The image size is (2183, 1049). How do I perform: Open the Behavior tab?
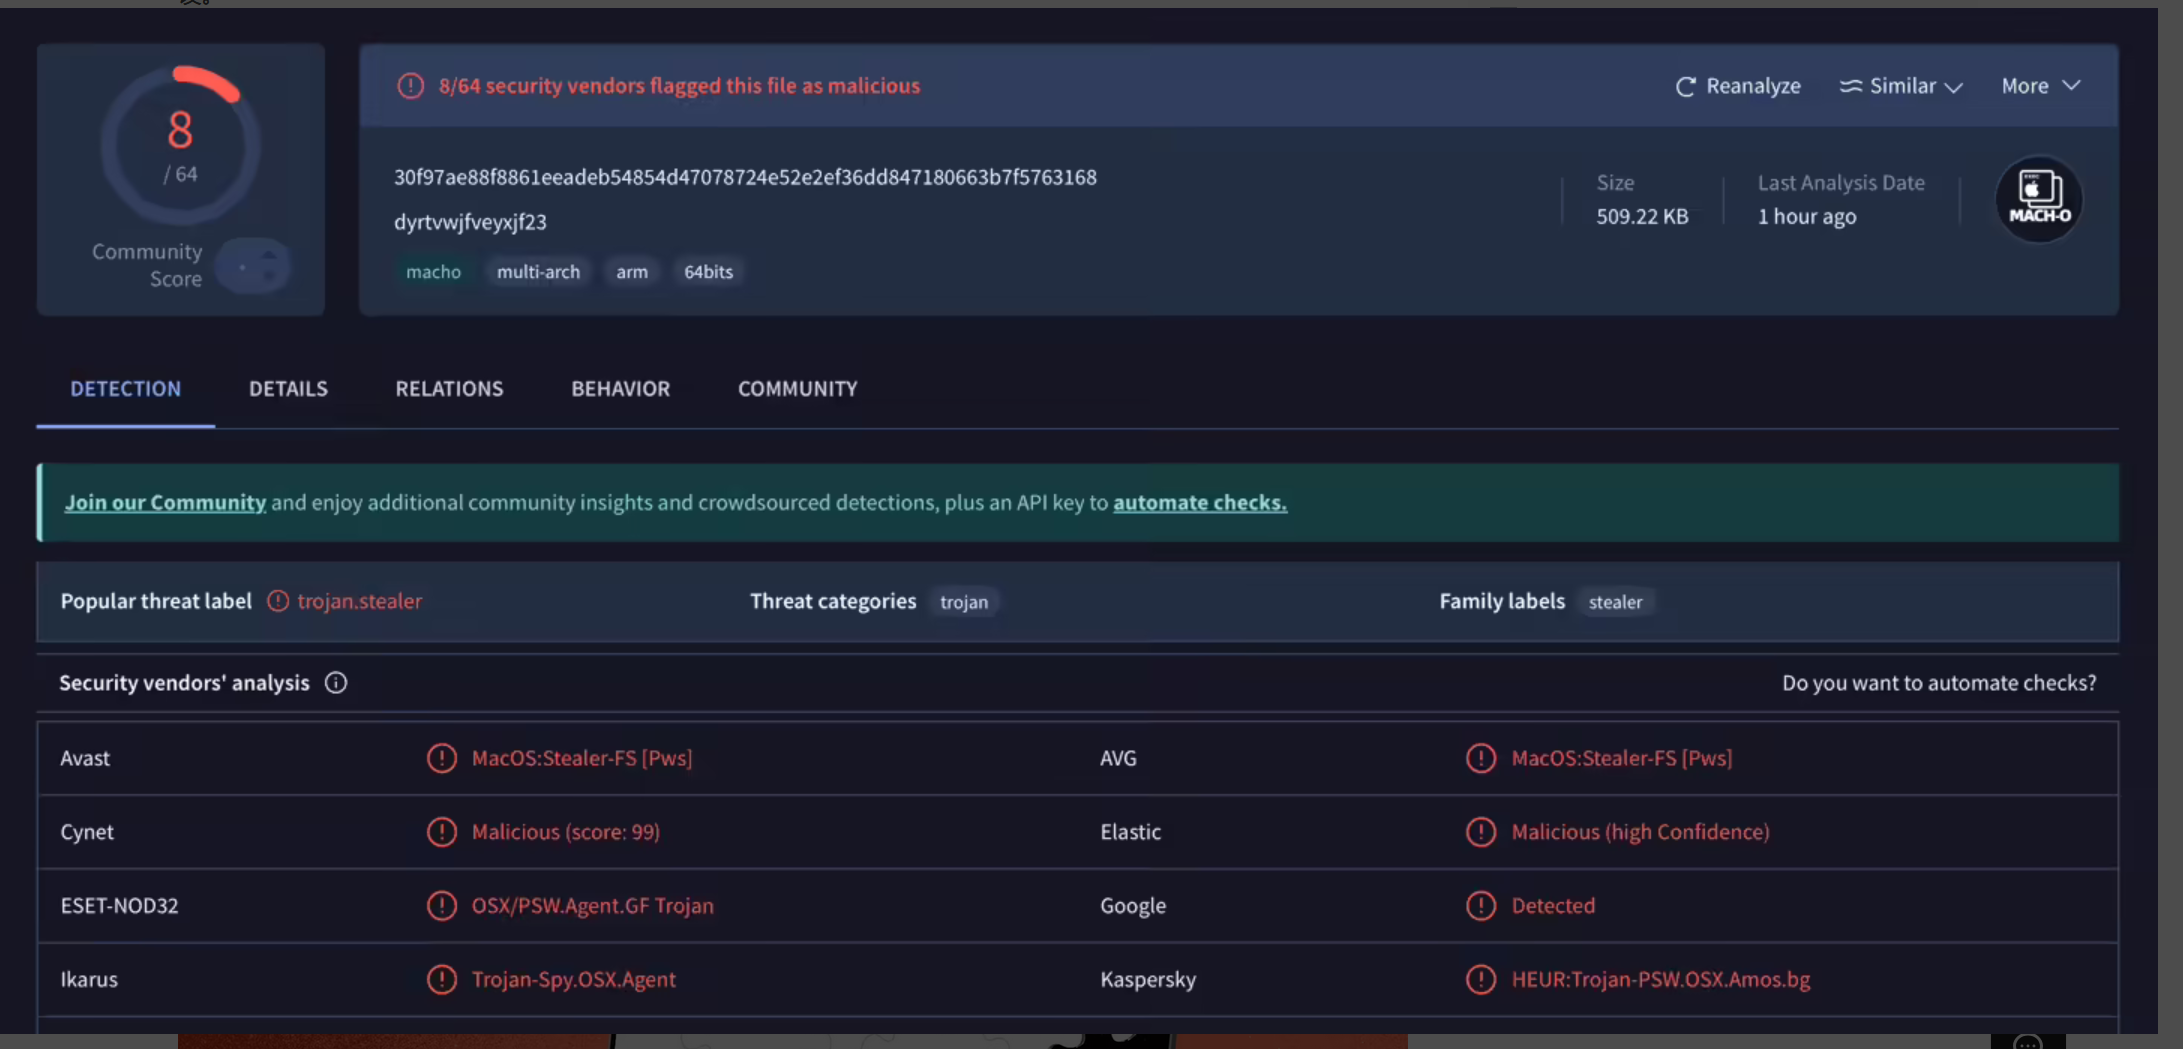coord(620,389)
